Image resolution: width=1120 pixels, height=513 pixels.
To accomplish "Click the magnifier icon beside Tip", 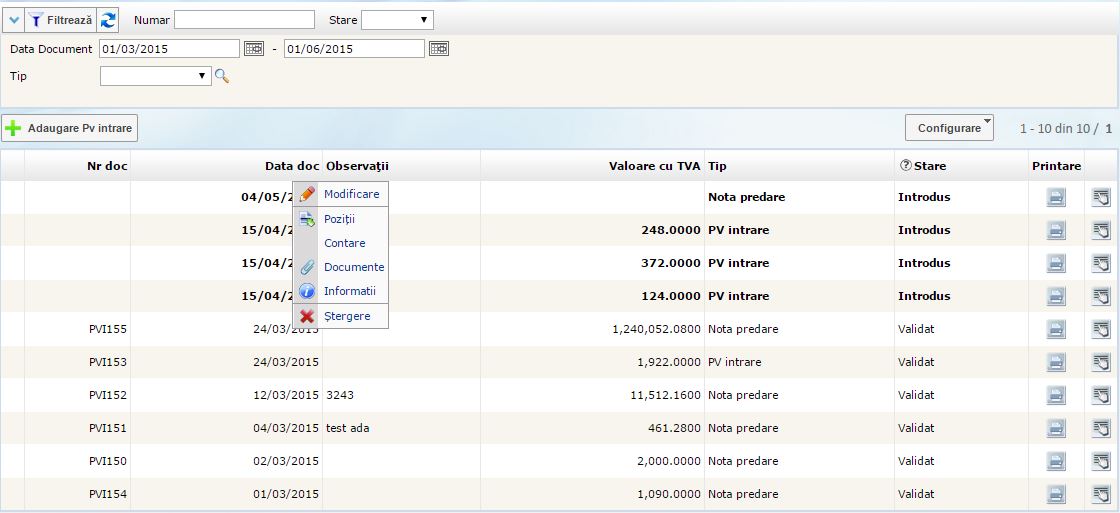I will click(222, 76).
